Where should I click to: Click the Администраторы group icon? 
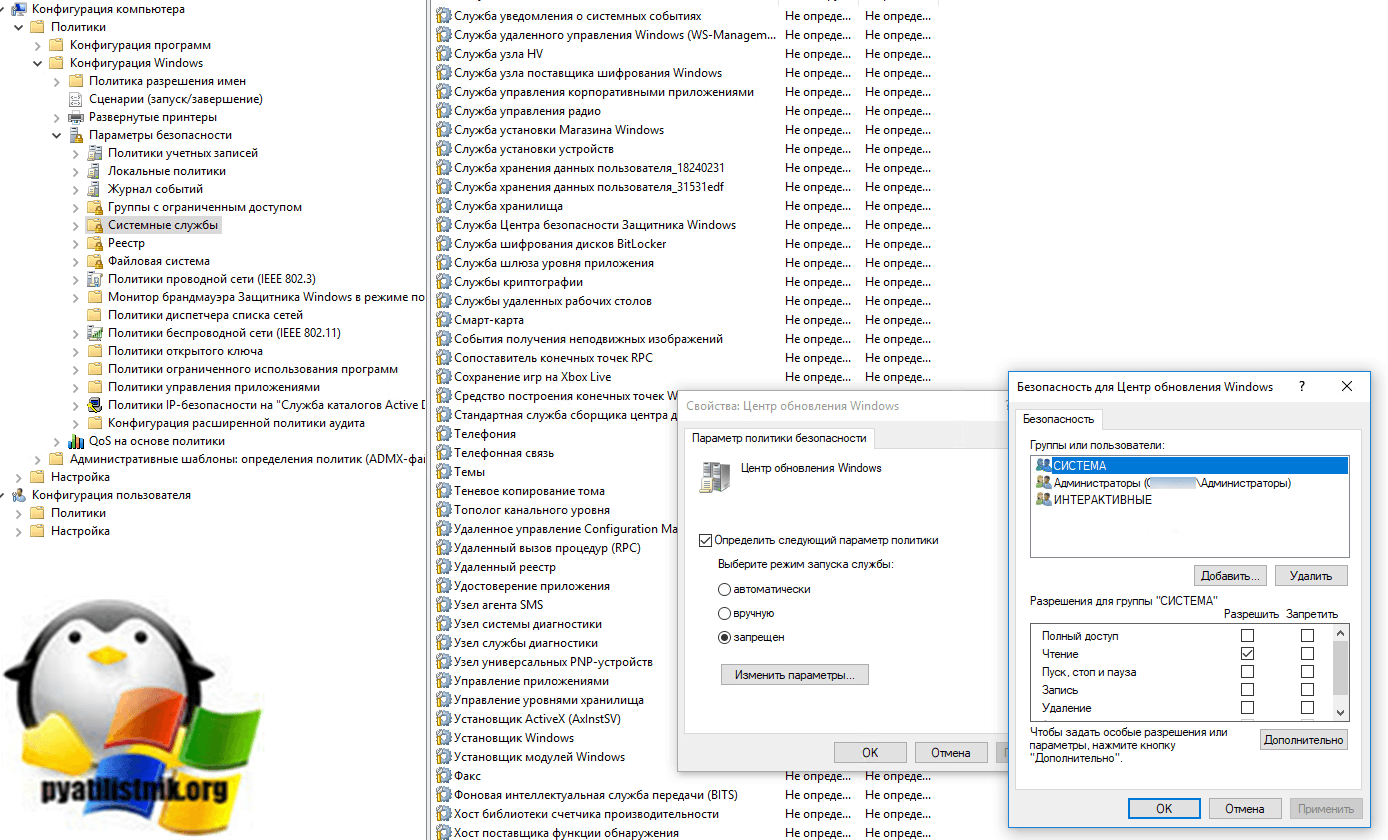(1044, 483)
